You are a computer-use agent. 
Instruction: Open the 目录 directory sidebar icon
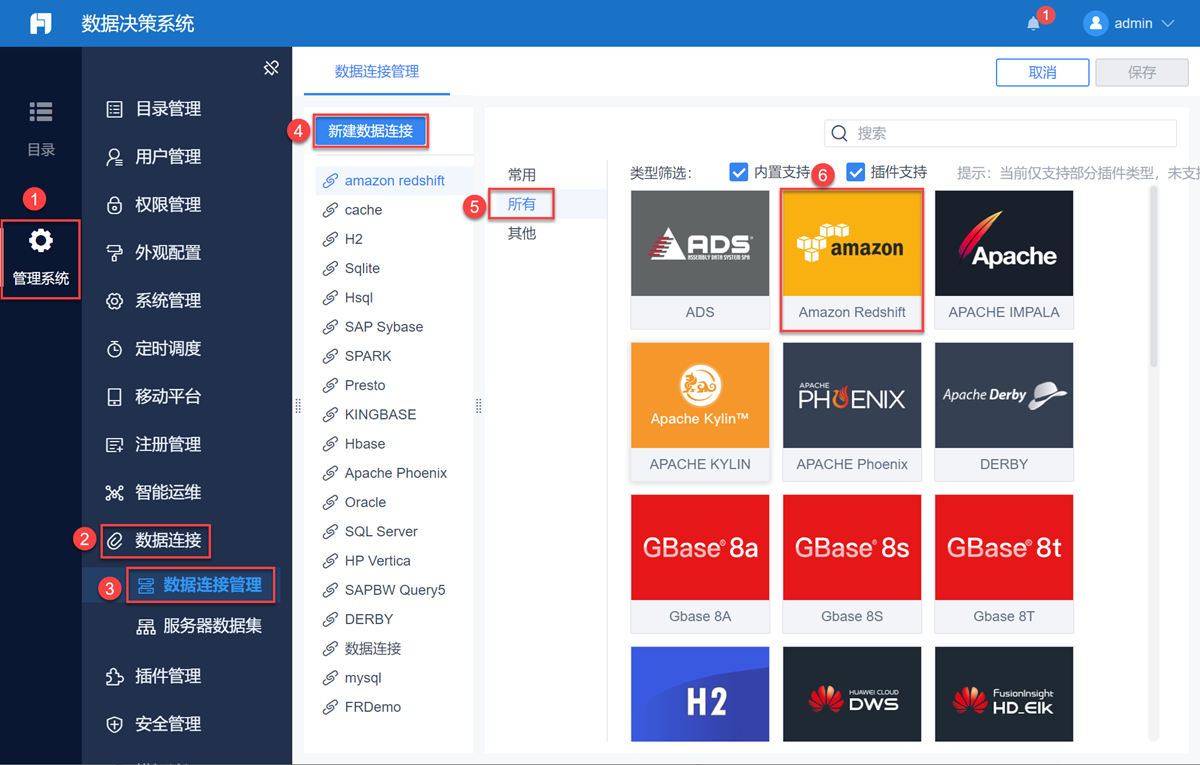pyautogui.click(x=41, y=112)
